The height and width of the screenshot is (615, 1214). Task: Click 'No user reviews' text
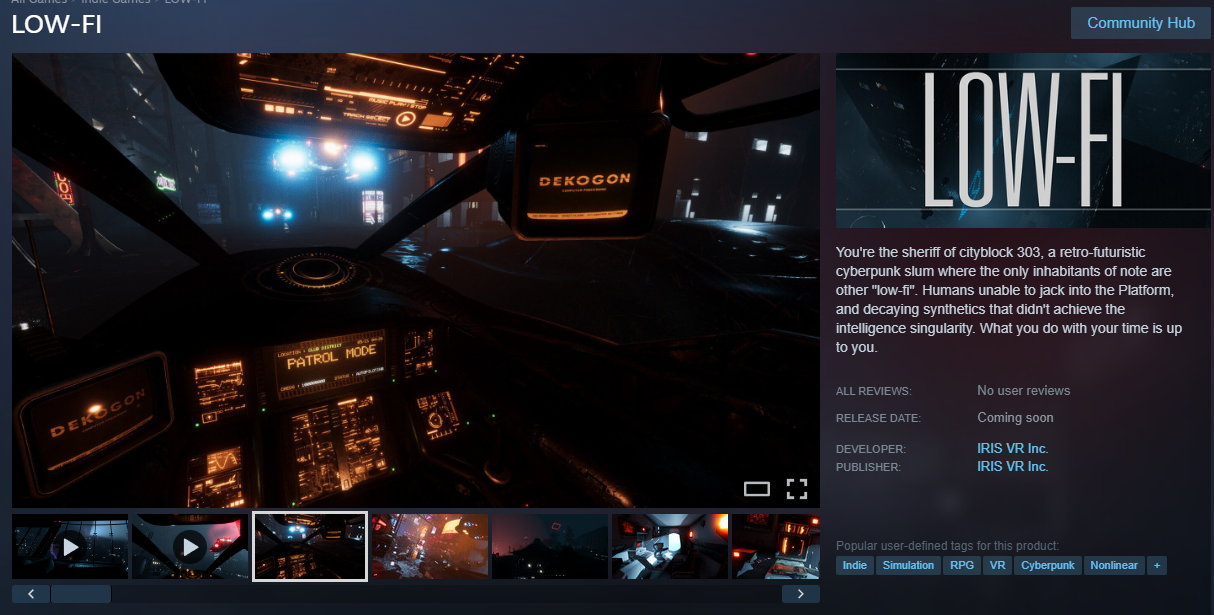[x=1024, y=391]
